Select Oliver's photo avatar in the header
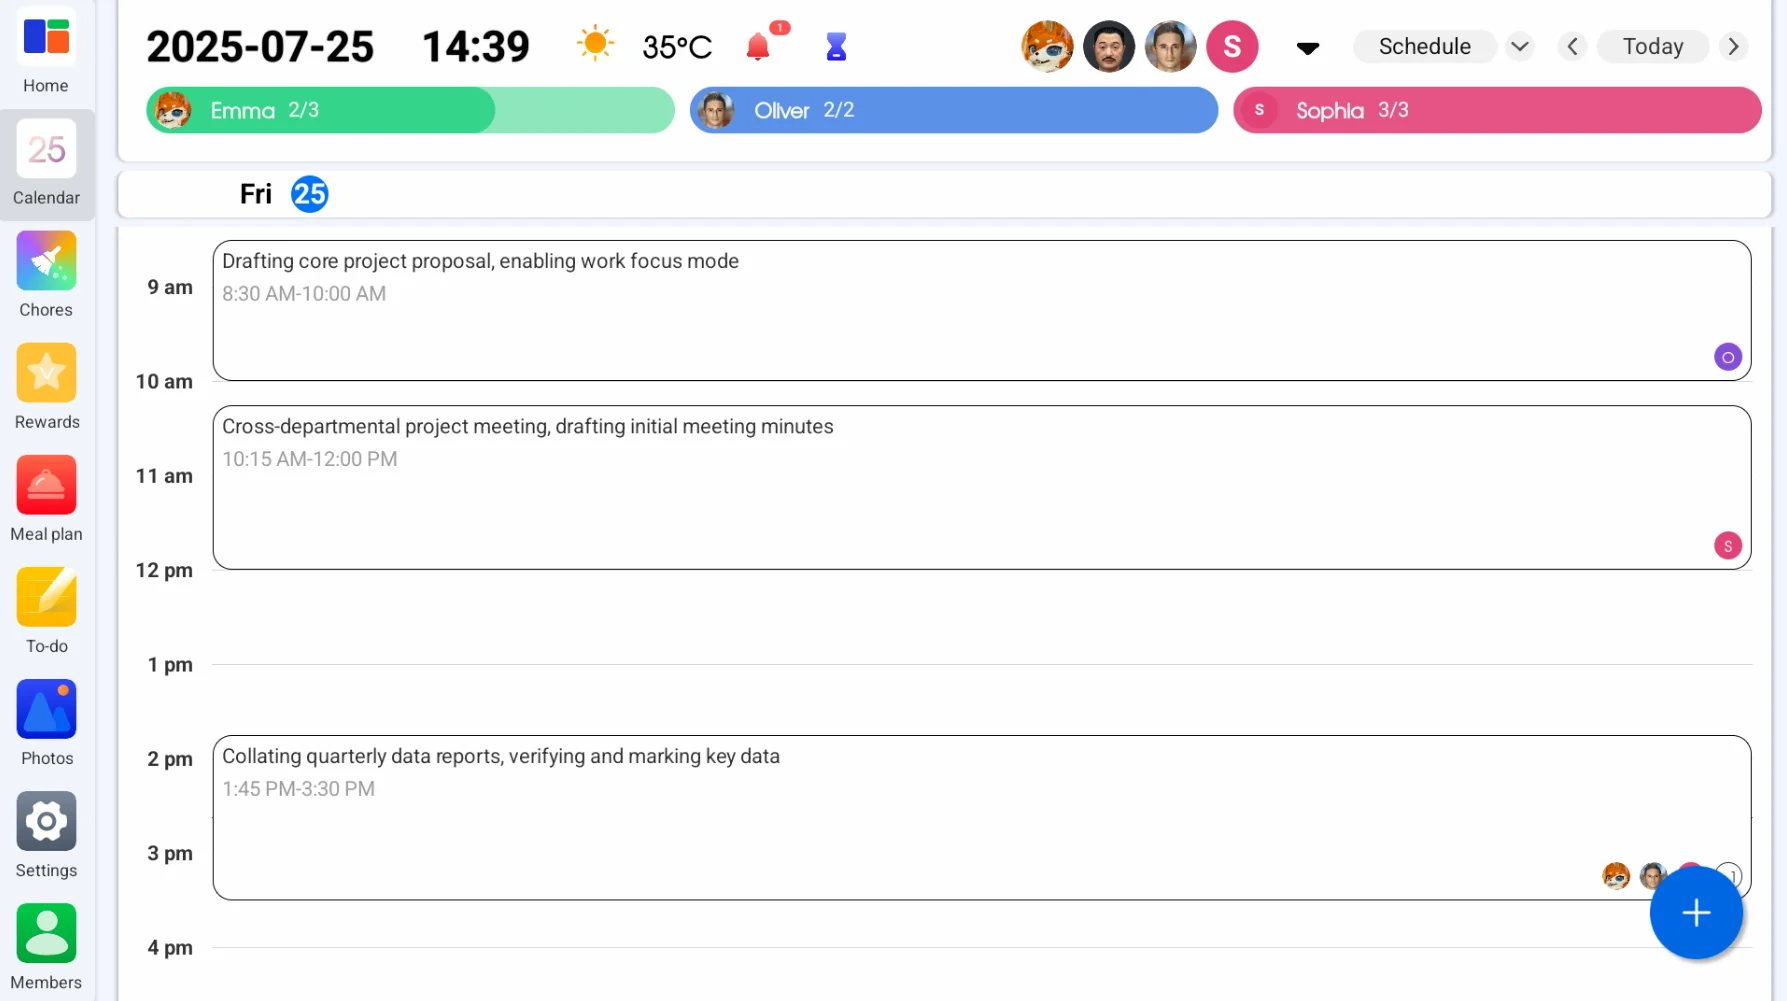Viewport: 1787px width, 1001px height. (x=1171, y=46)
